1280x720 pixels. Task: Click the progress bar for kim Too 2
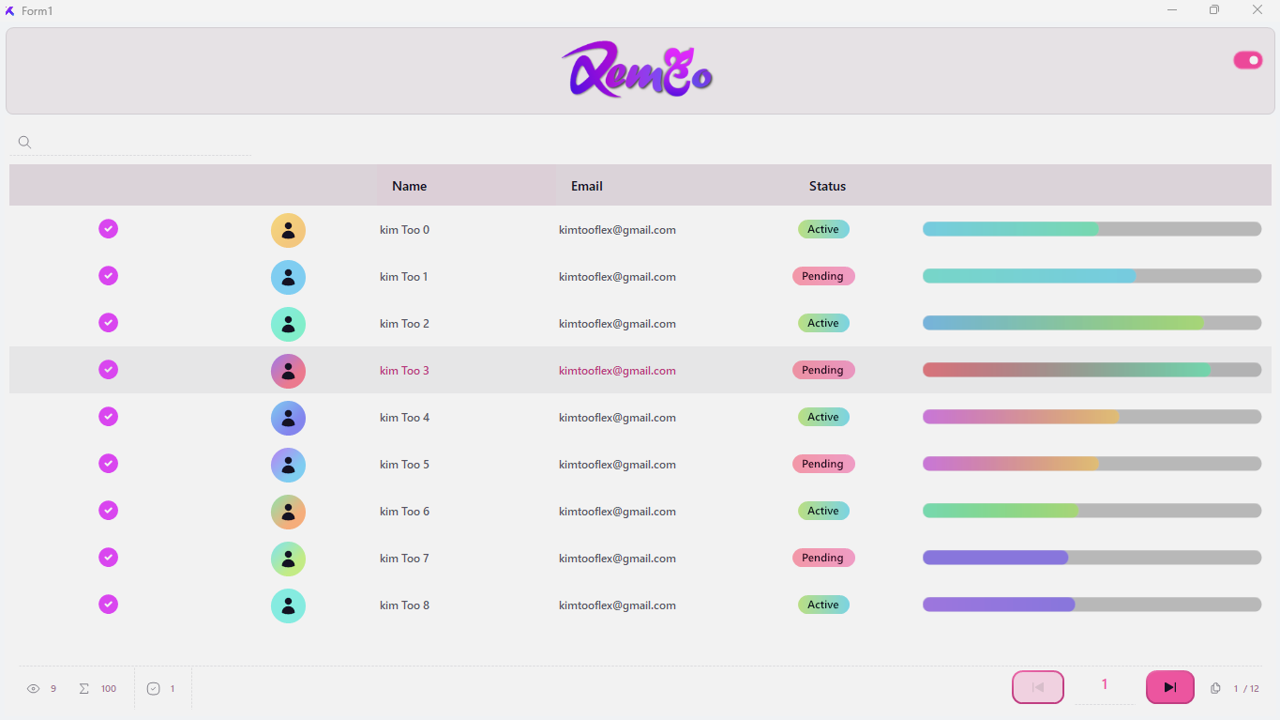click(x=1091, y=323)
